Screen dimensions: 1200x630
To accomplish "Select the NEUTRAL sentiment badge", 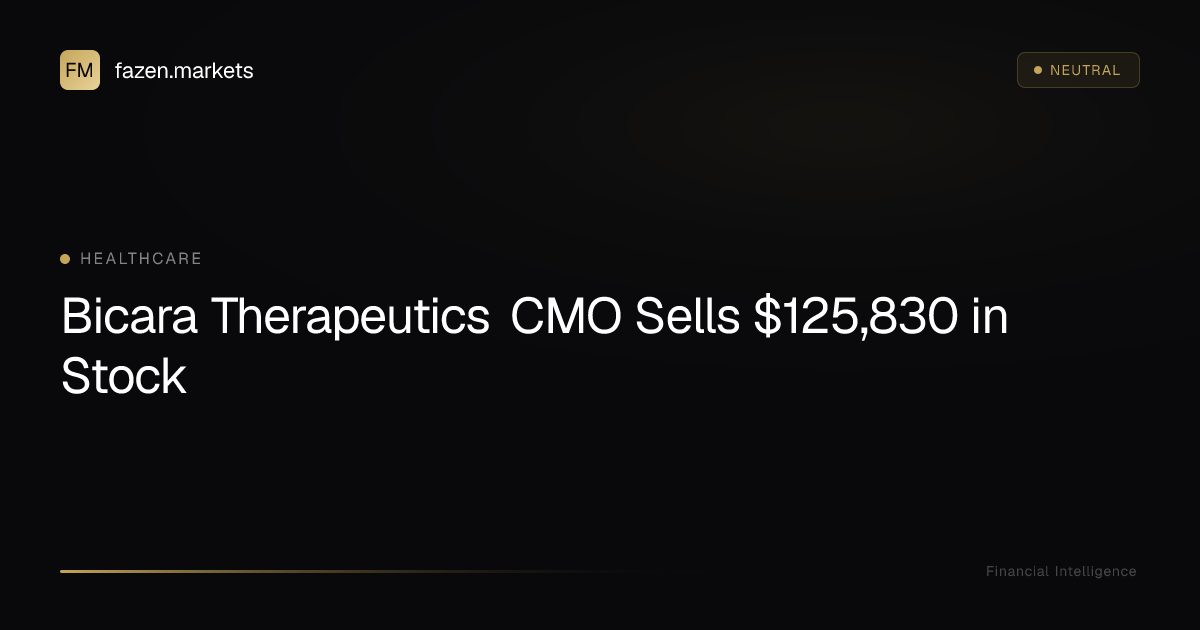I will [1078, 70].
